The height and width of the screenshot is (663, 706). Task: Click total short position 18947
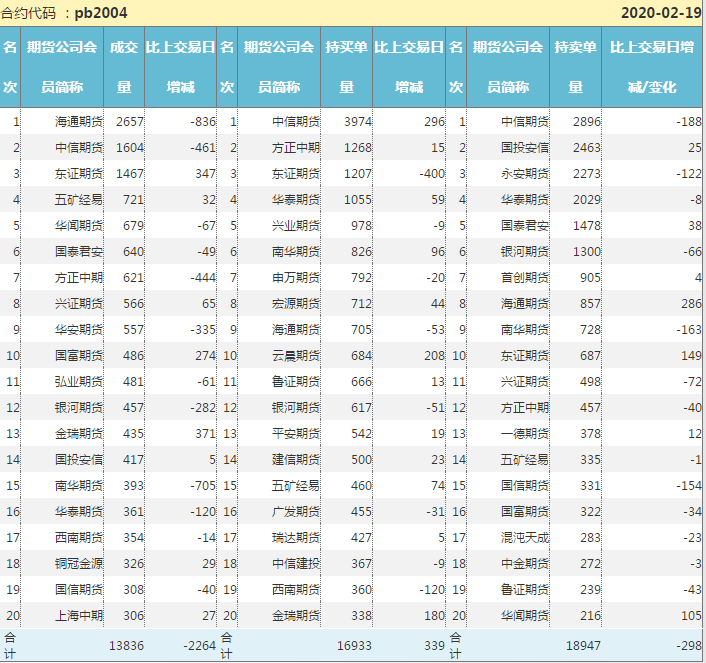(x=583, y=646)
